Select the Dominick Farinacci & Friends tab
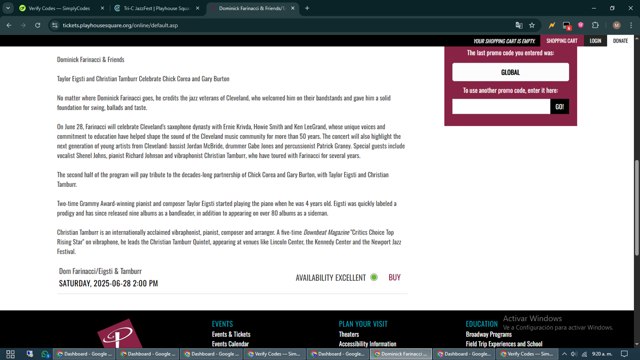 point(251,8)
